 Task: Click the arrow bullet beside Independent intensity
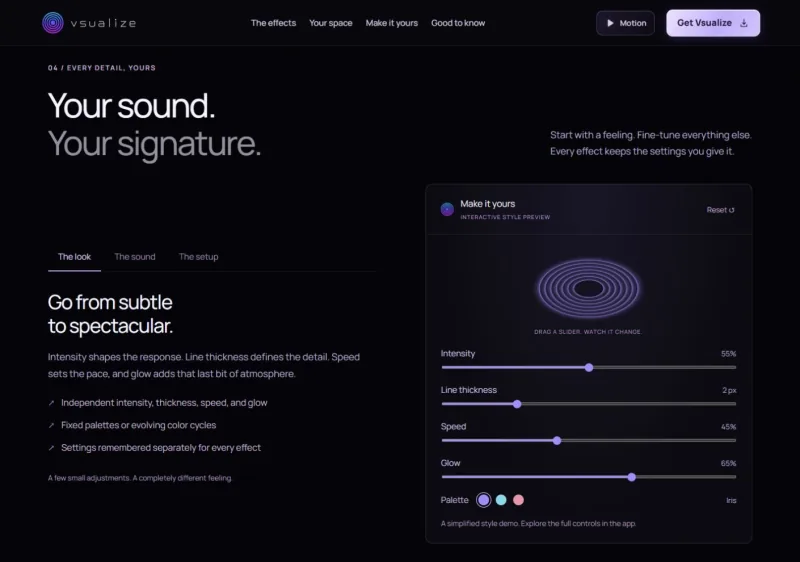tap(52, 403)
